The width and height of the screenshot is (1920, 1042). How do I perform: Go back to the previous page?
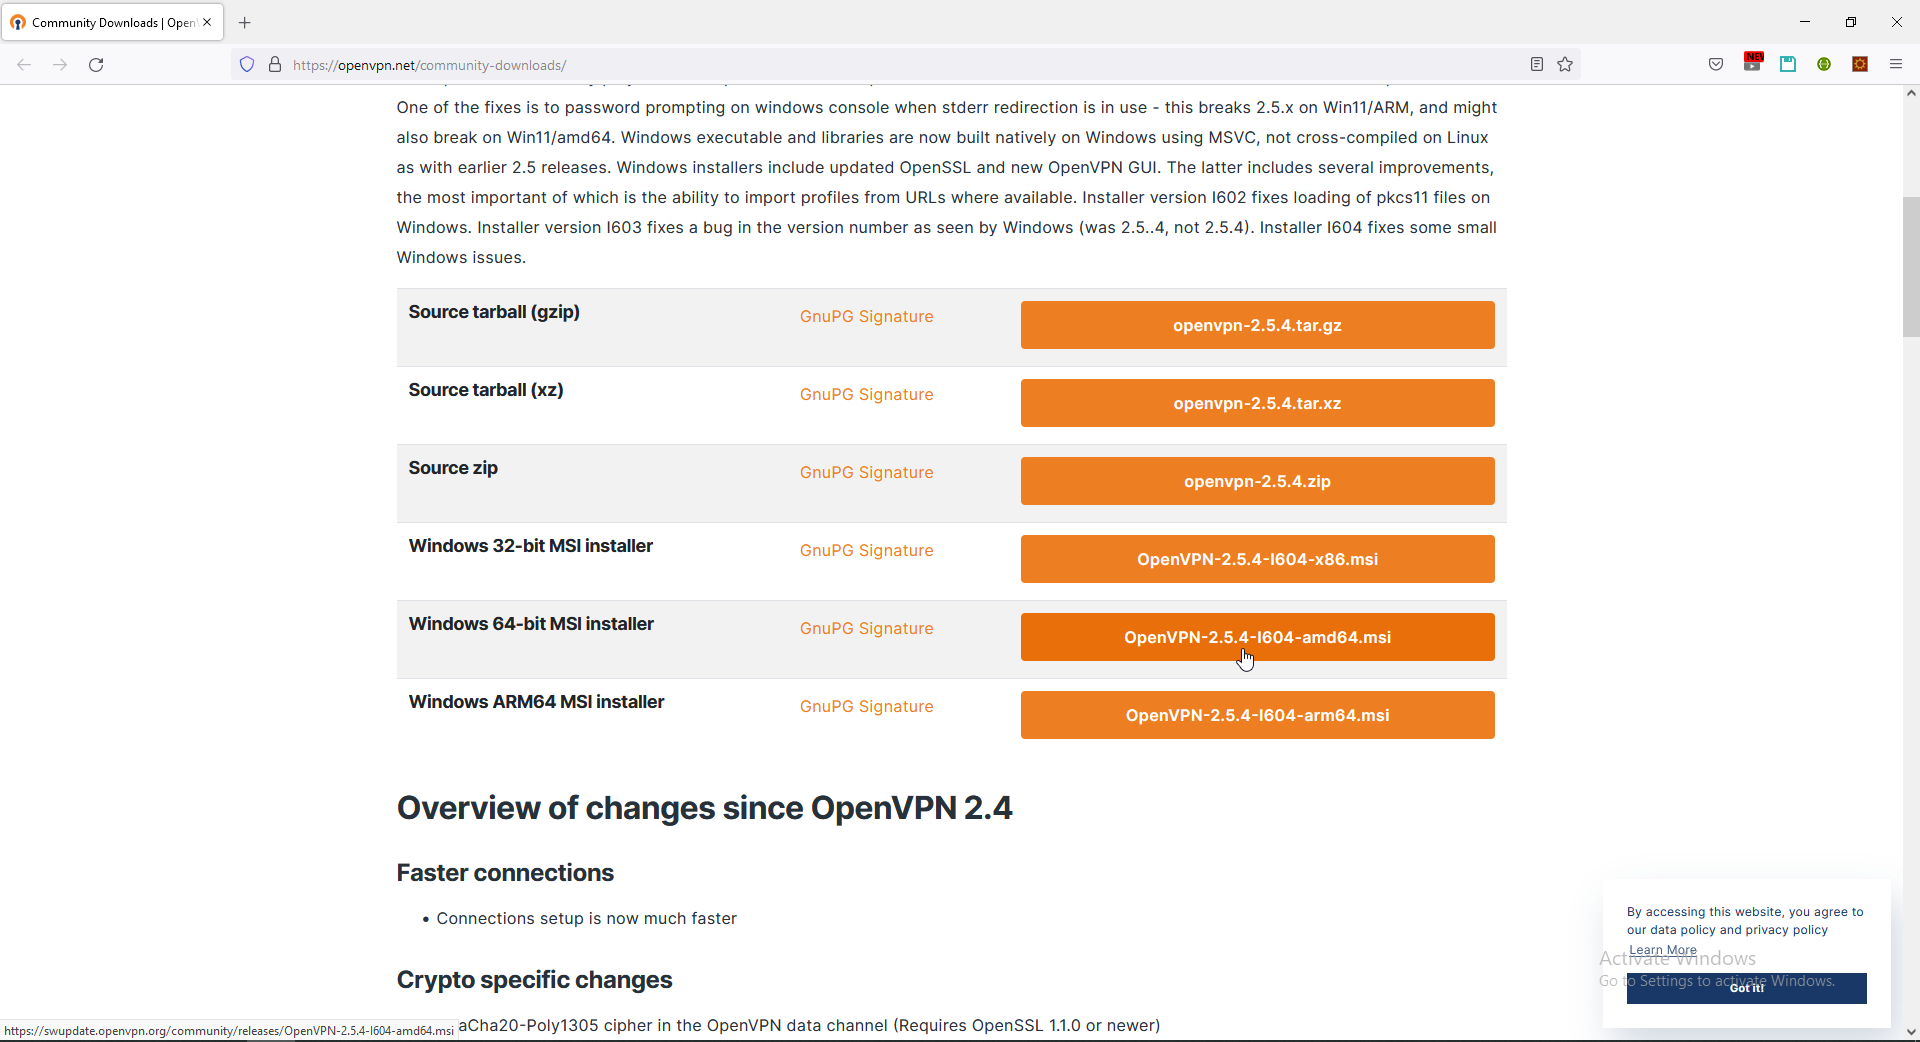point(24,65)
